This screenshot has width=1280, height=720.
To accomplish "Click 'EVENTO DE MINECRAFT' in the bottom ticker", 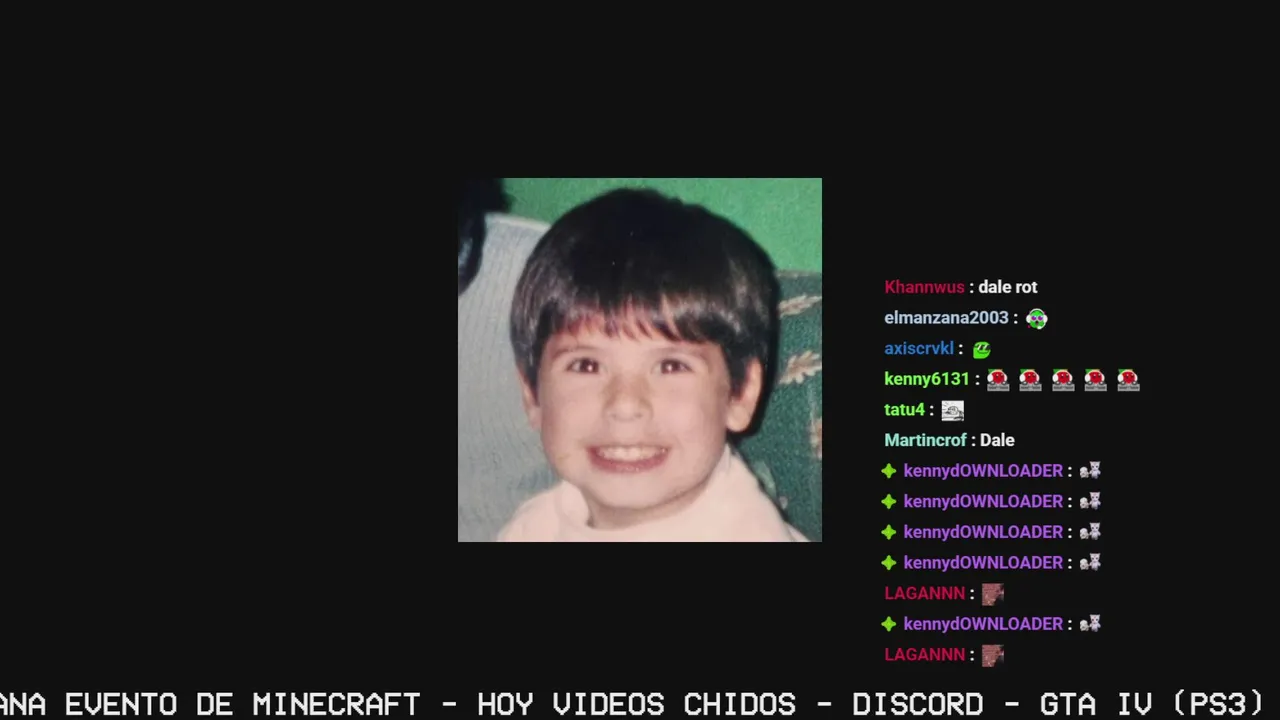I will (242, 704).
